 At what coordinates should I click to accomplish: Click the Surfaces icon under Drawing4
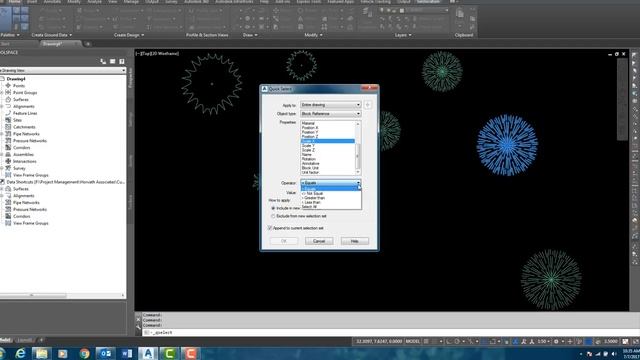coord(8,100)
